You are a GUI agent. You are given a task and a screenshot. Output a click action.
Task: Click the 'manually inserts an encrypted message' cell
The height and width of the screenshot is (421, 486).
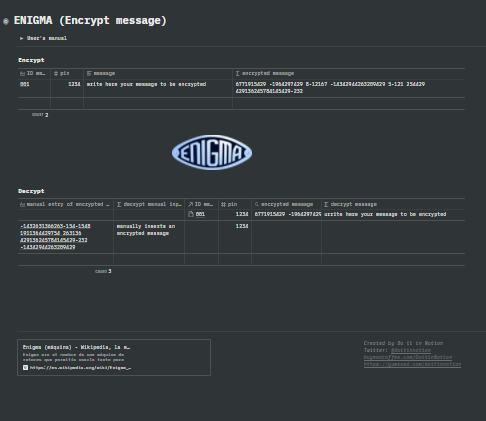tap(149, 237)
